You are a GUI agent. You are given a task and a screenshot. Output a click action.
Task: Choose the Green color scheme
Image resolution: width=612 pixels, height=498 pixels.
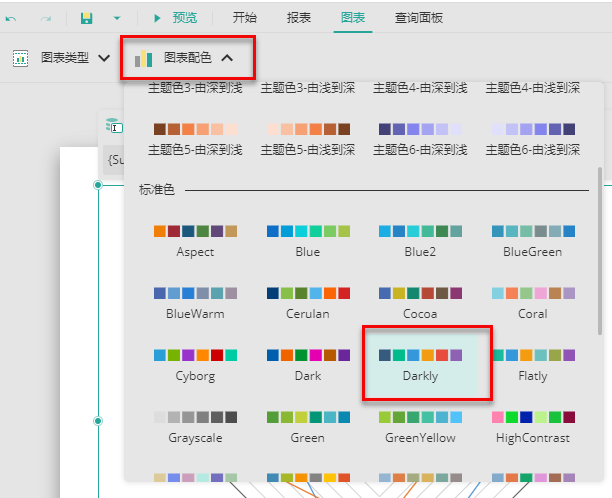308,427
